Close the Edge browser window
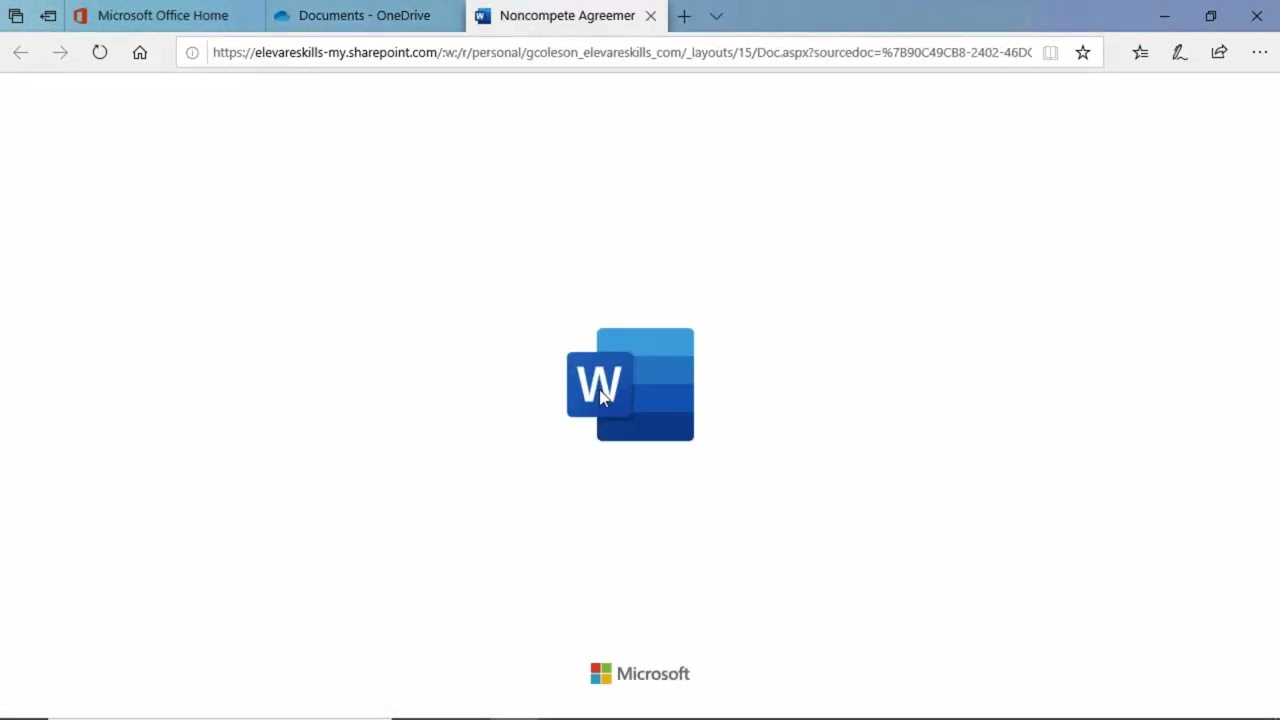Image resolution: width=1280 pixels, height=720 pixels. [1256, 16]
